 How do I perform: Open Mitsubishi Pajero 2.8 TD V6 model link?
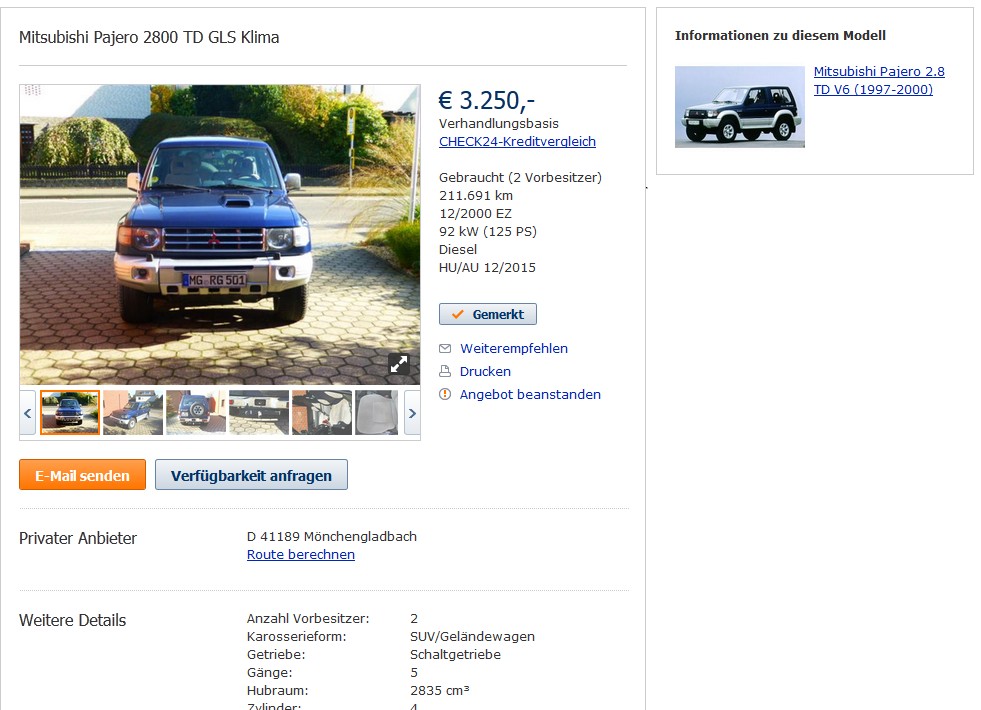879,80
